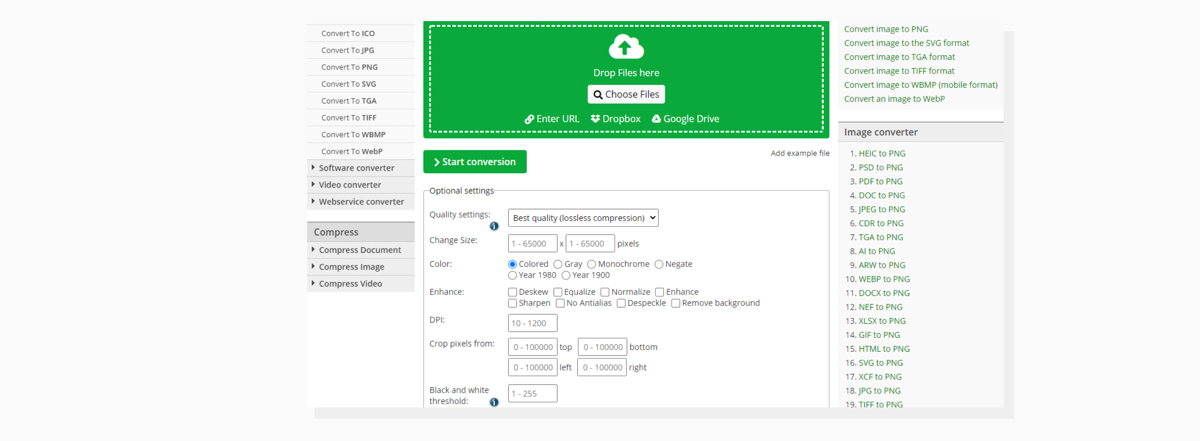Image resolution: width=1200 pixels, height=441 pixels.
Task: Expand the Video converter section
Action: (360, 185)
